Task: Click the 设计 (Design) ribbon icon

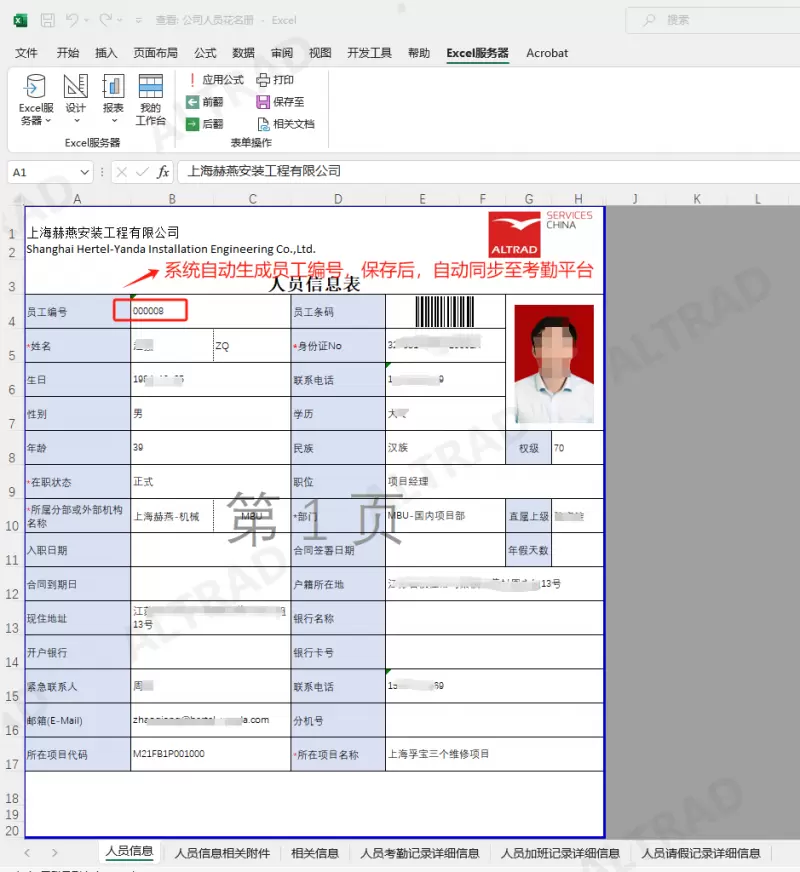Action: (76, 96)
